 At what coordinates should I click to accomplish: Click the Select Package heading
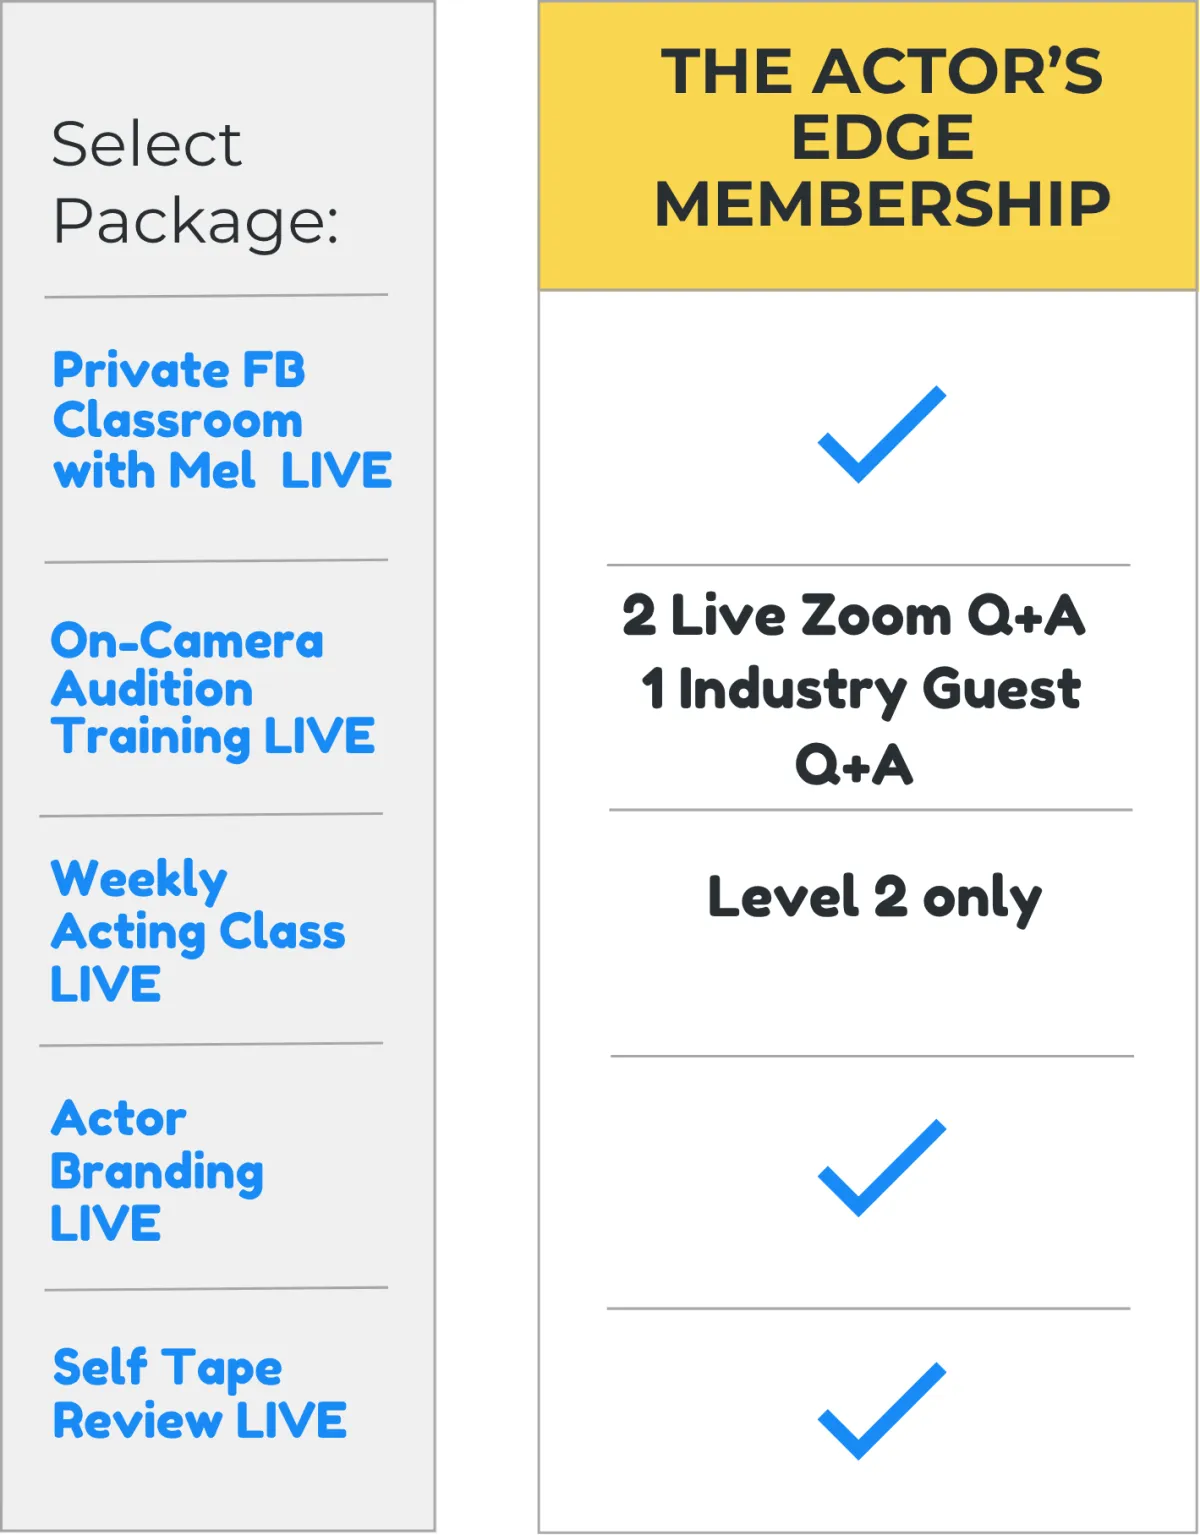point(196,182)
